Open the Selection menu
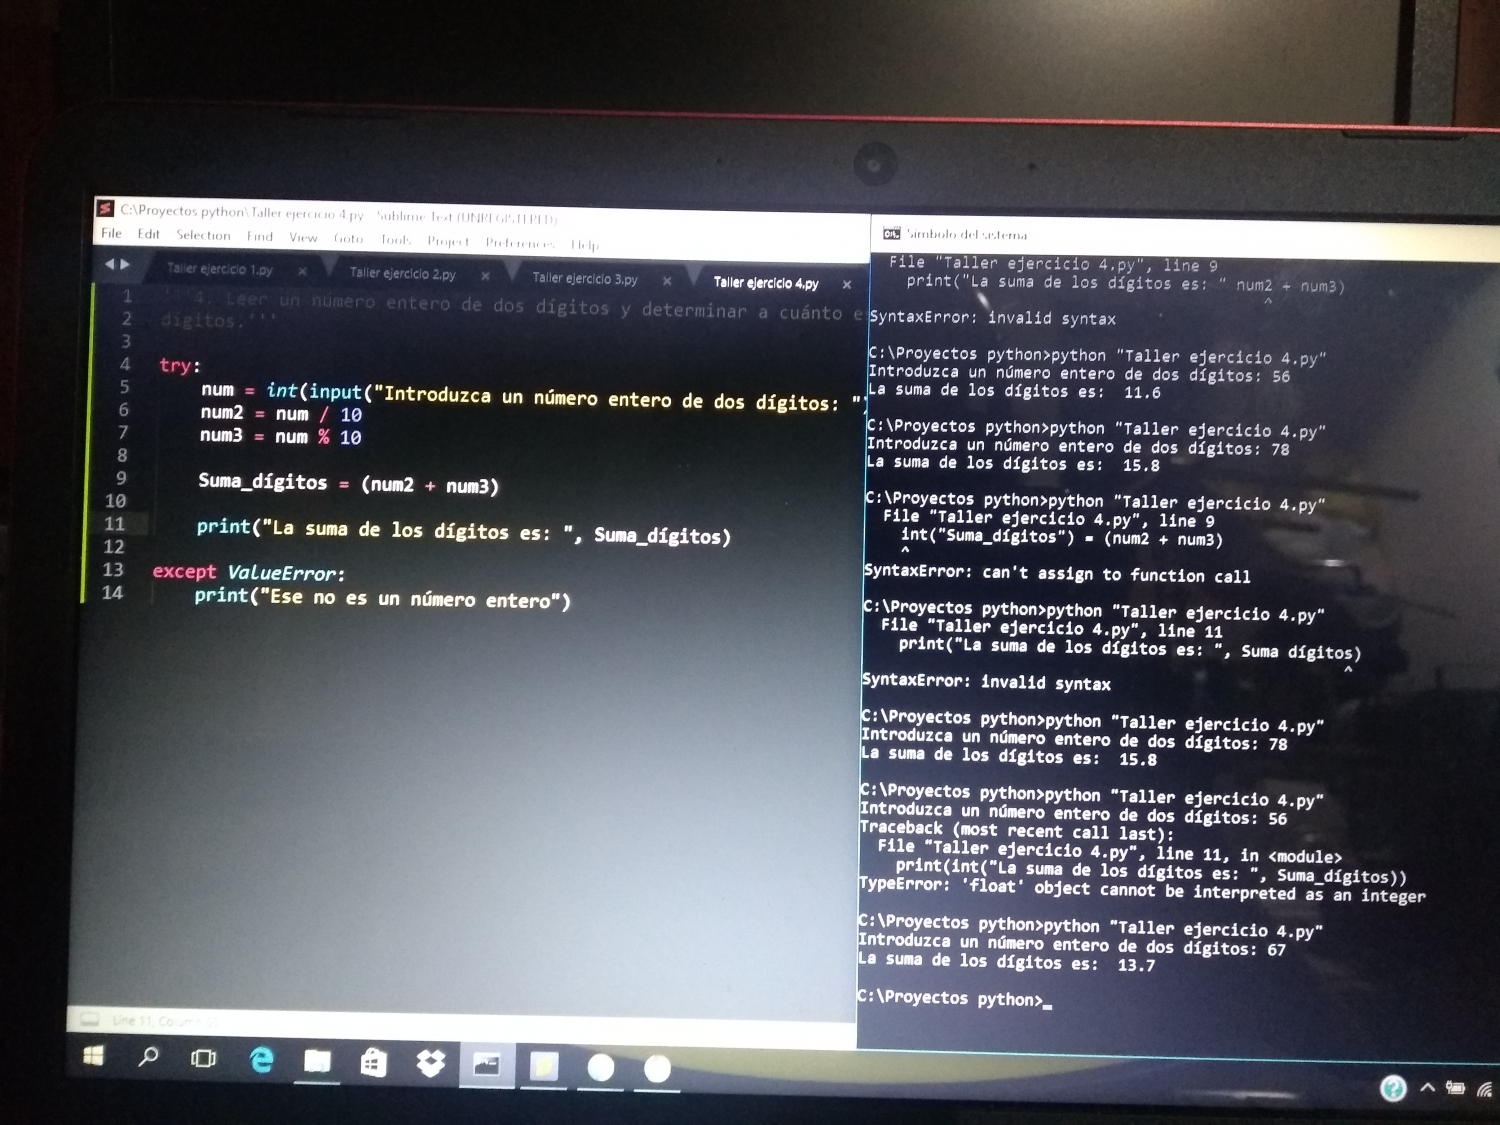 tap(203, 235)
